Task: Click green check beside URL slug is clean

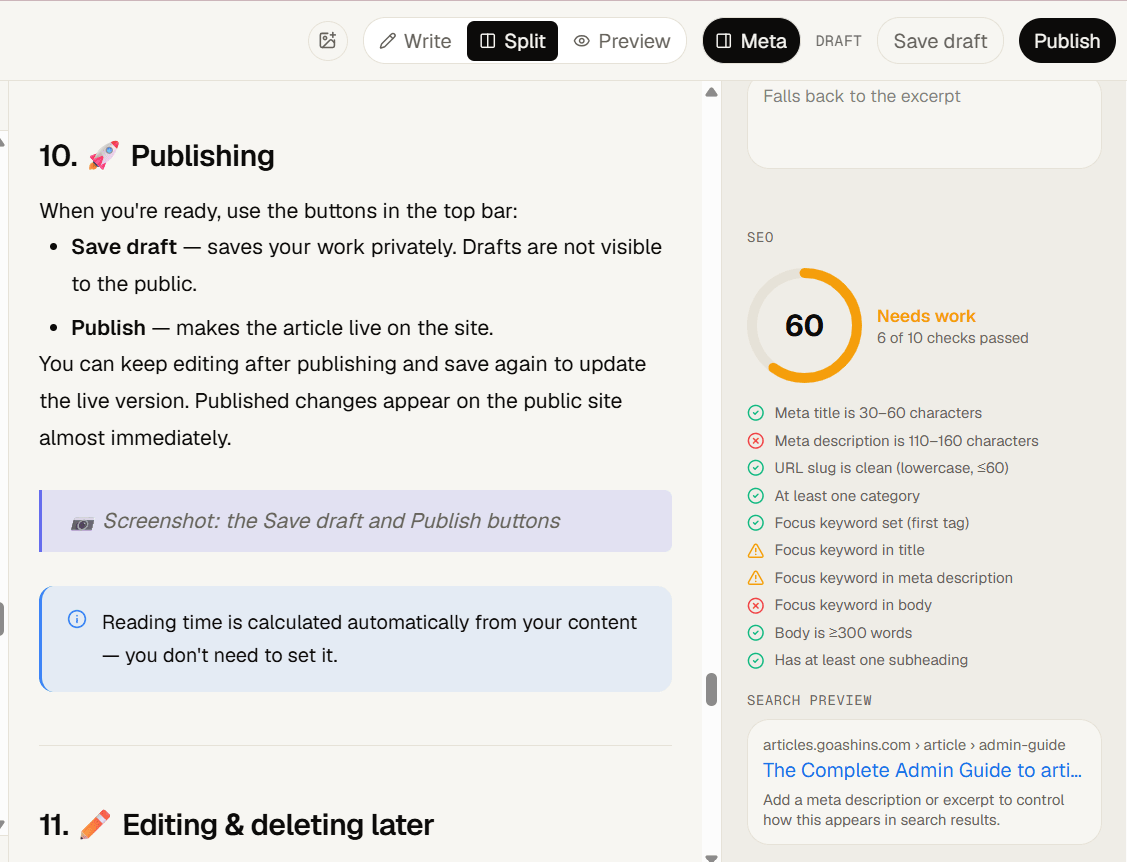Action: coord(755,468)
